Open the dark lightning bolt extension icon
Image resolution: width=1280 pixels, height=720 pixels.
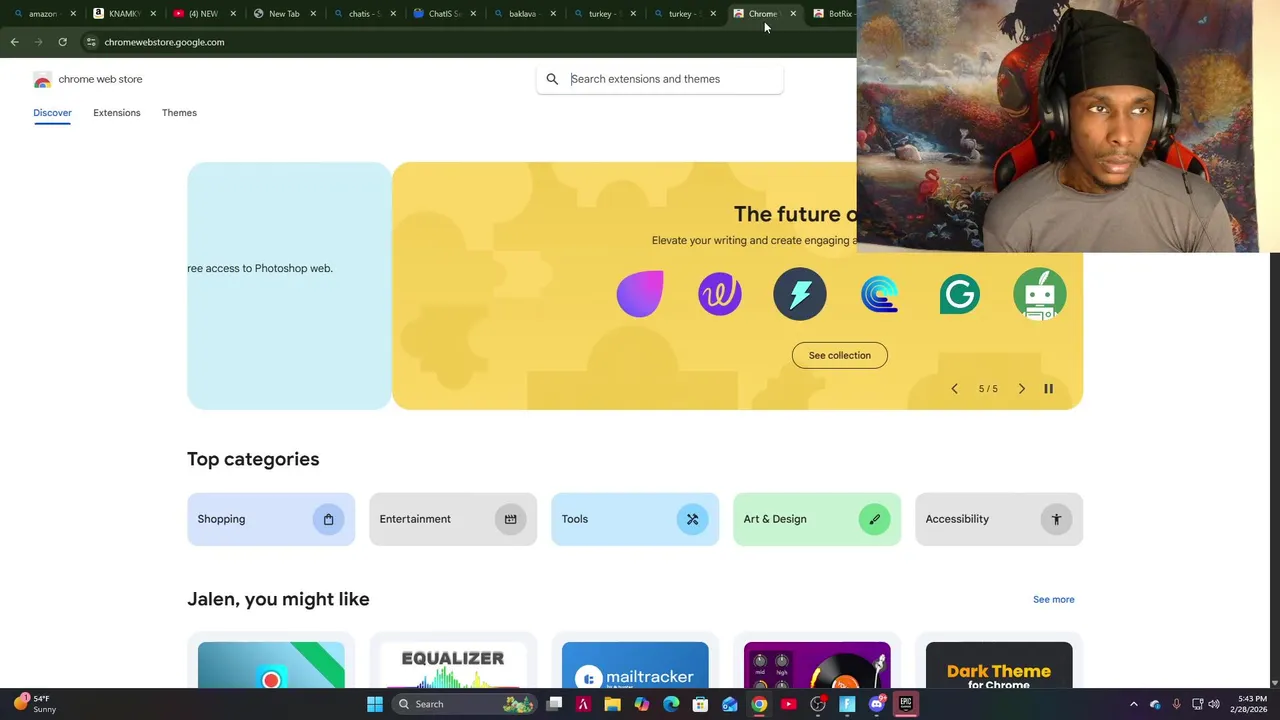tap(800, 294)
